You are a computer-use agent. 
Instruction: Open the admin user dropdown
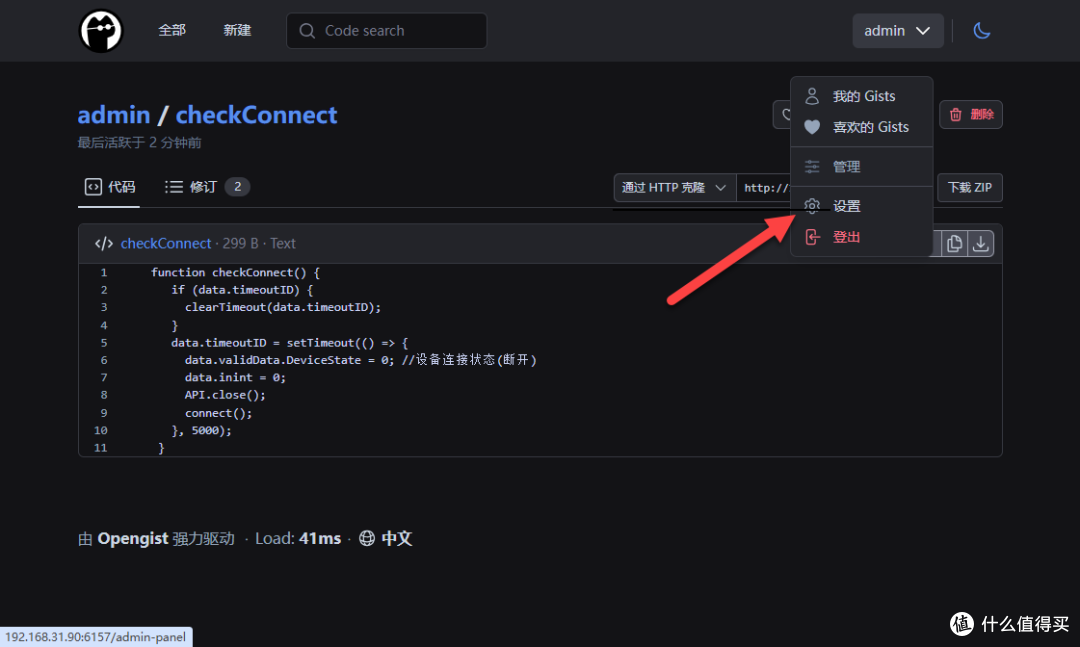tap(897, 31)
